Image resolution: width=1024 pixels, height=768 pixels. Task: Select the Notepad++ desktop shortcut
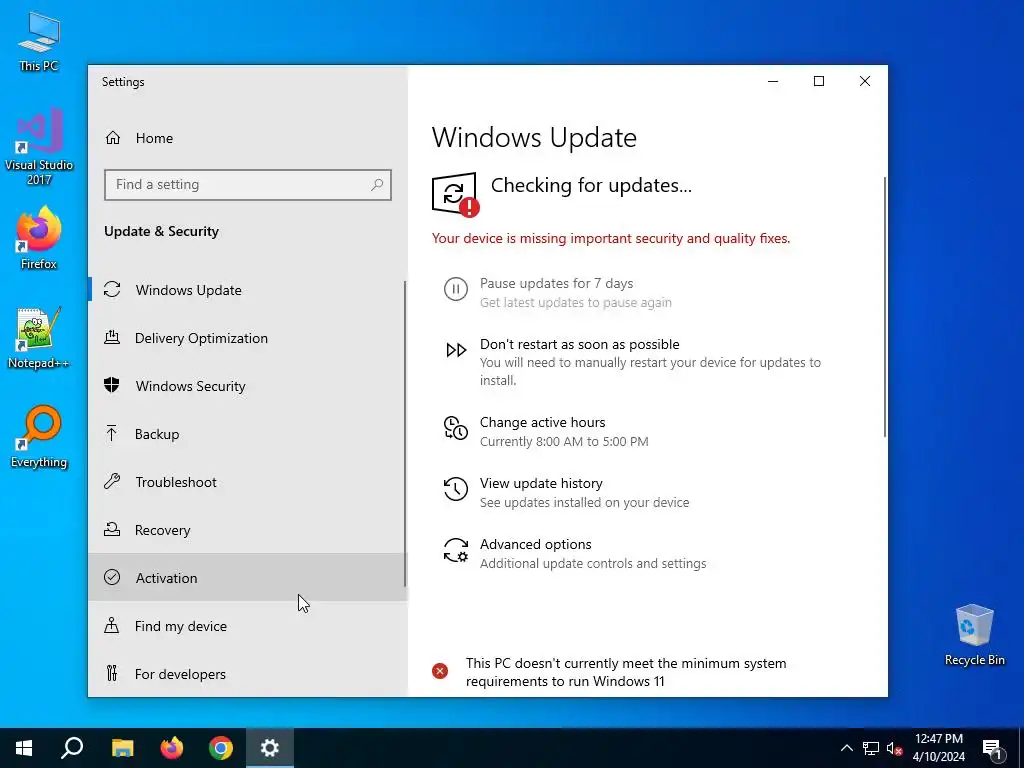[x=39, y=338]
